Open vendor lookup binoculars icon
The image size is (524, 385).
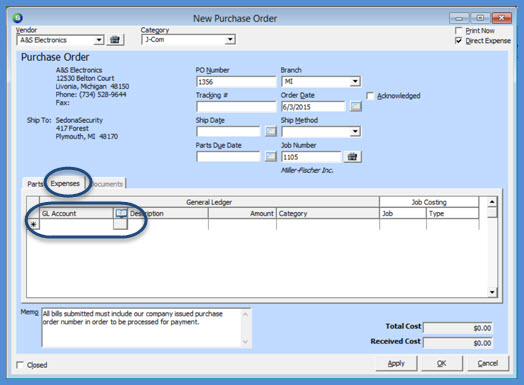coord(115,40)
